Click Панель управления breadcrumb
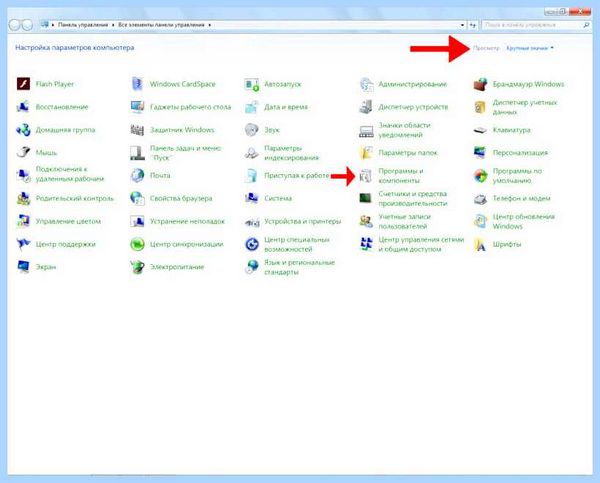 click(83, 25)
